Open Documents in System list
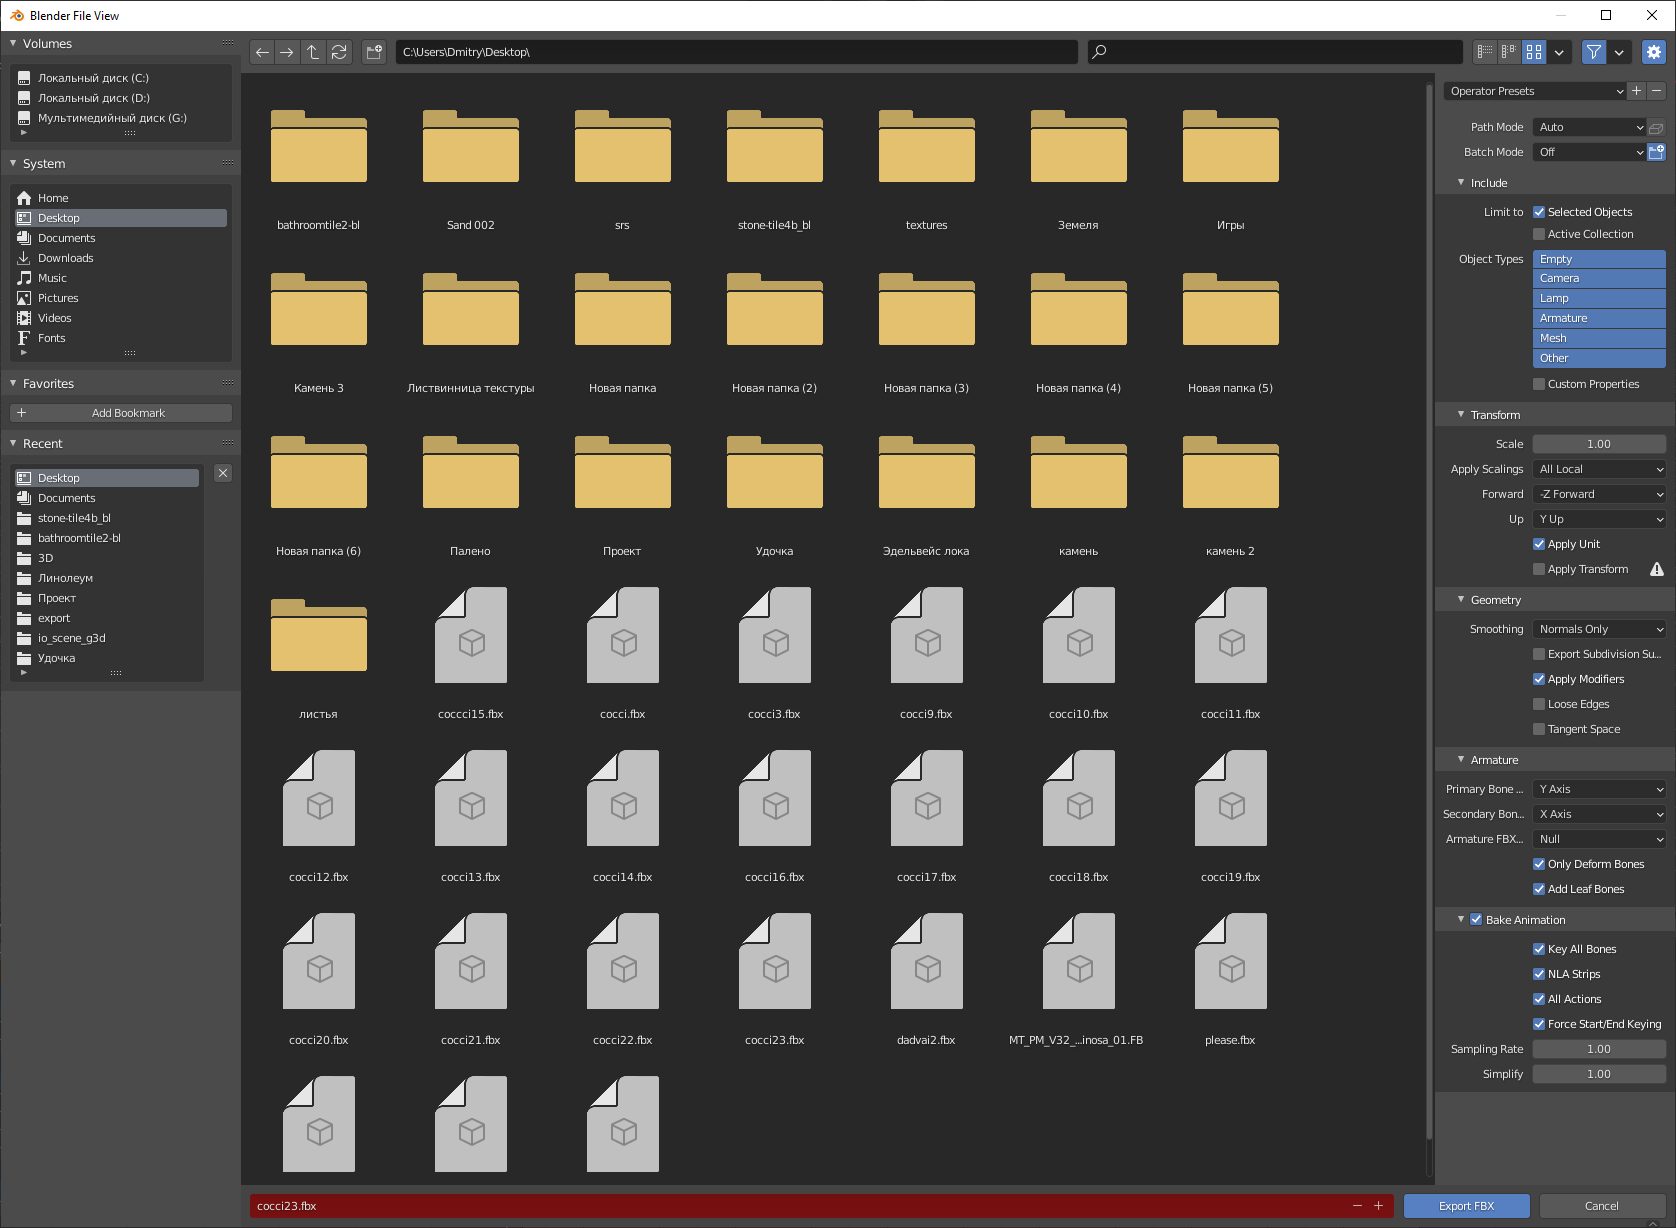The image size is (1676, 1228). coord(120,238)
